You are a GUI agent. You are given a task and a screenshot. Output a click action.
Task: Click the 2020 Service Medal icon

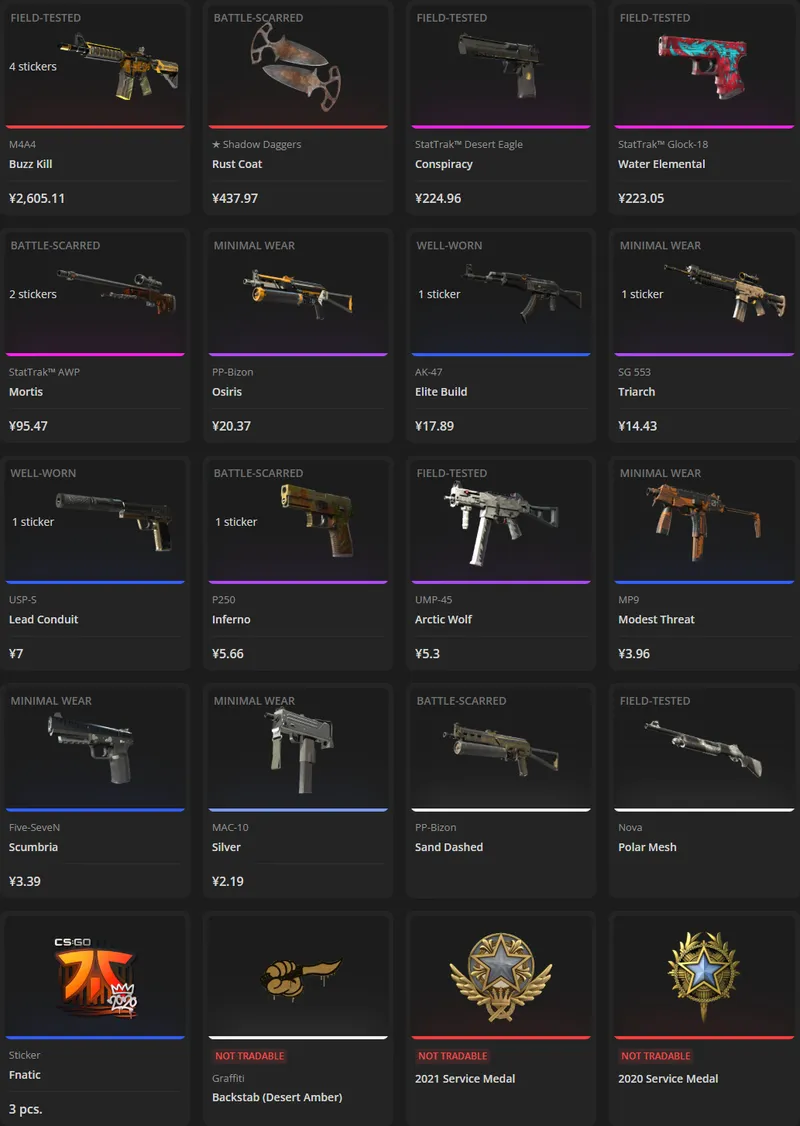point(704,977)
